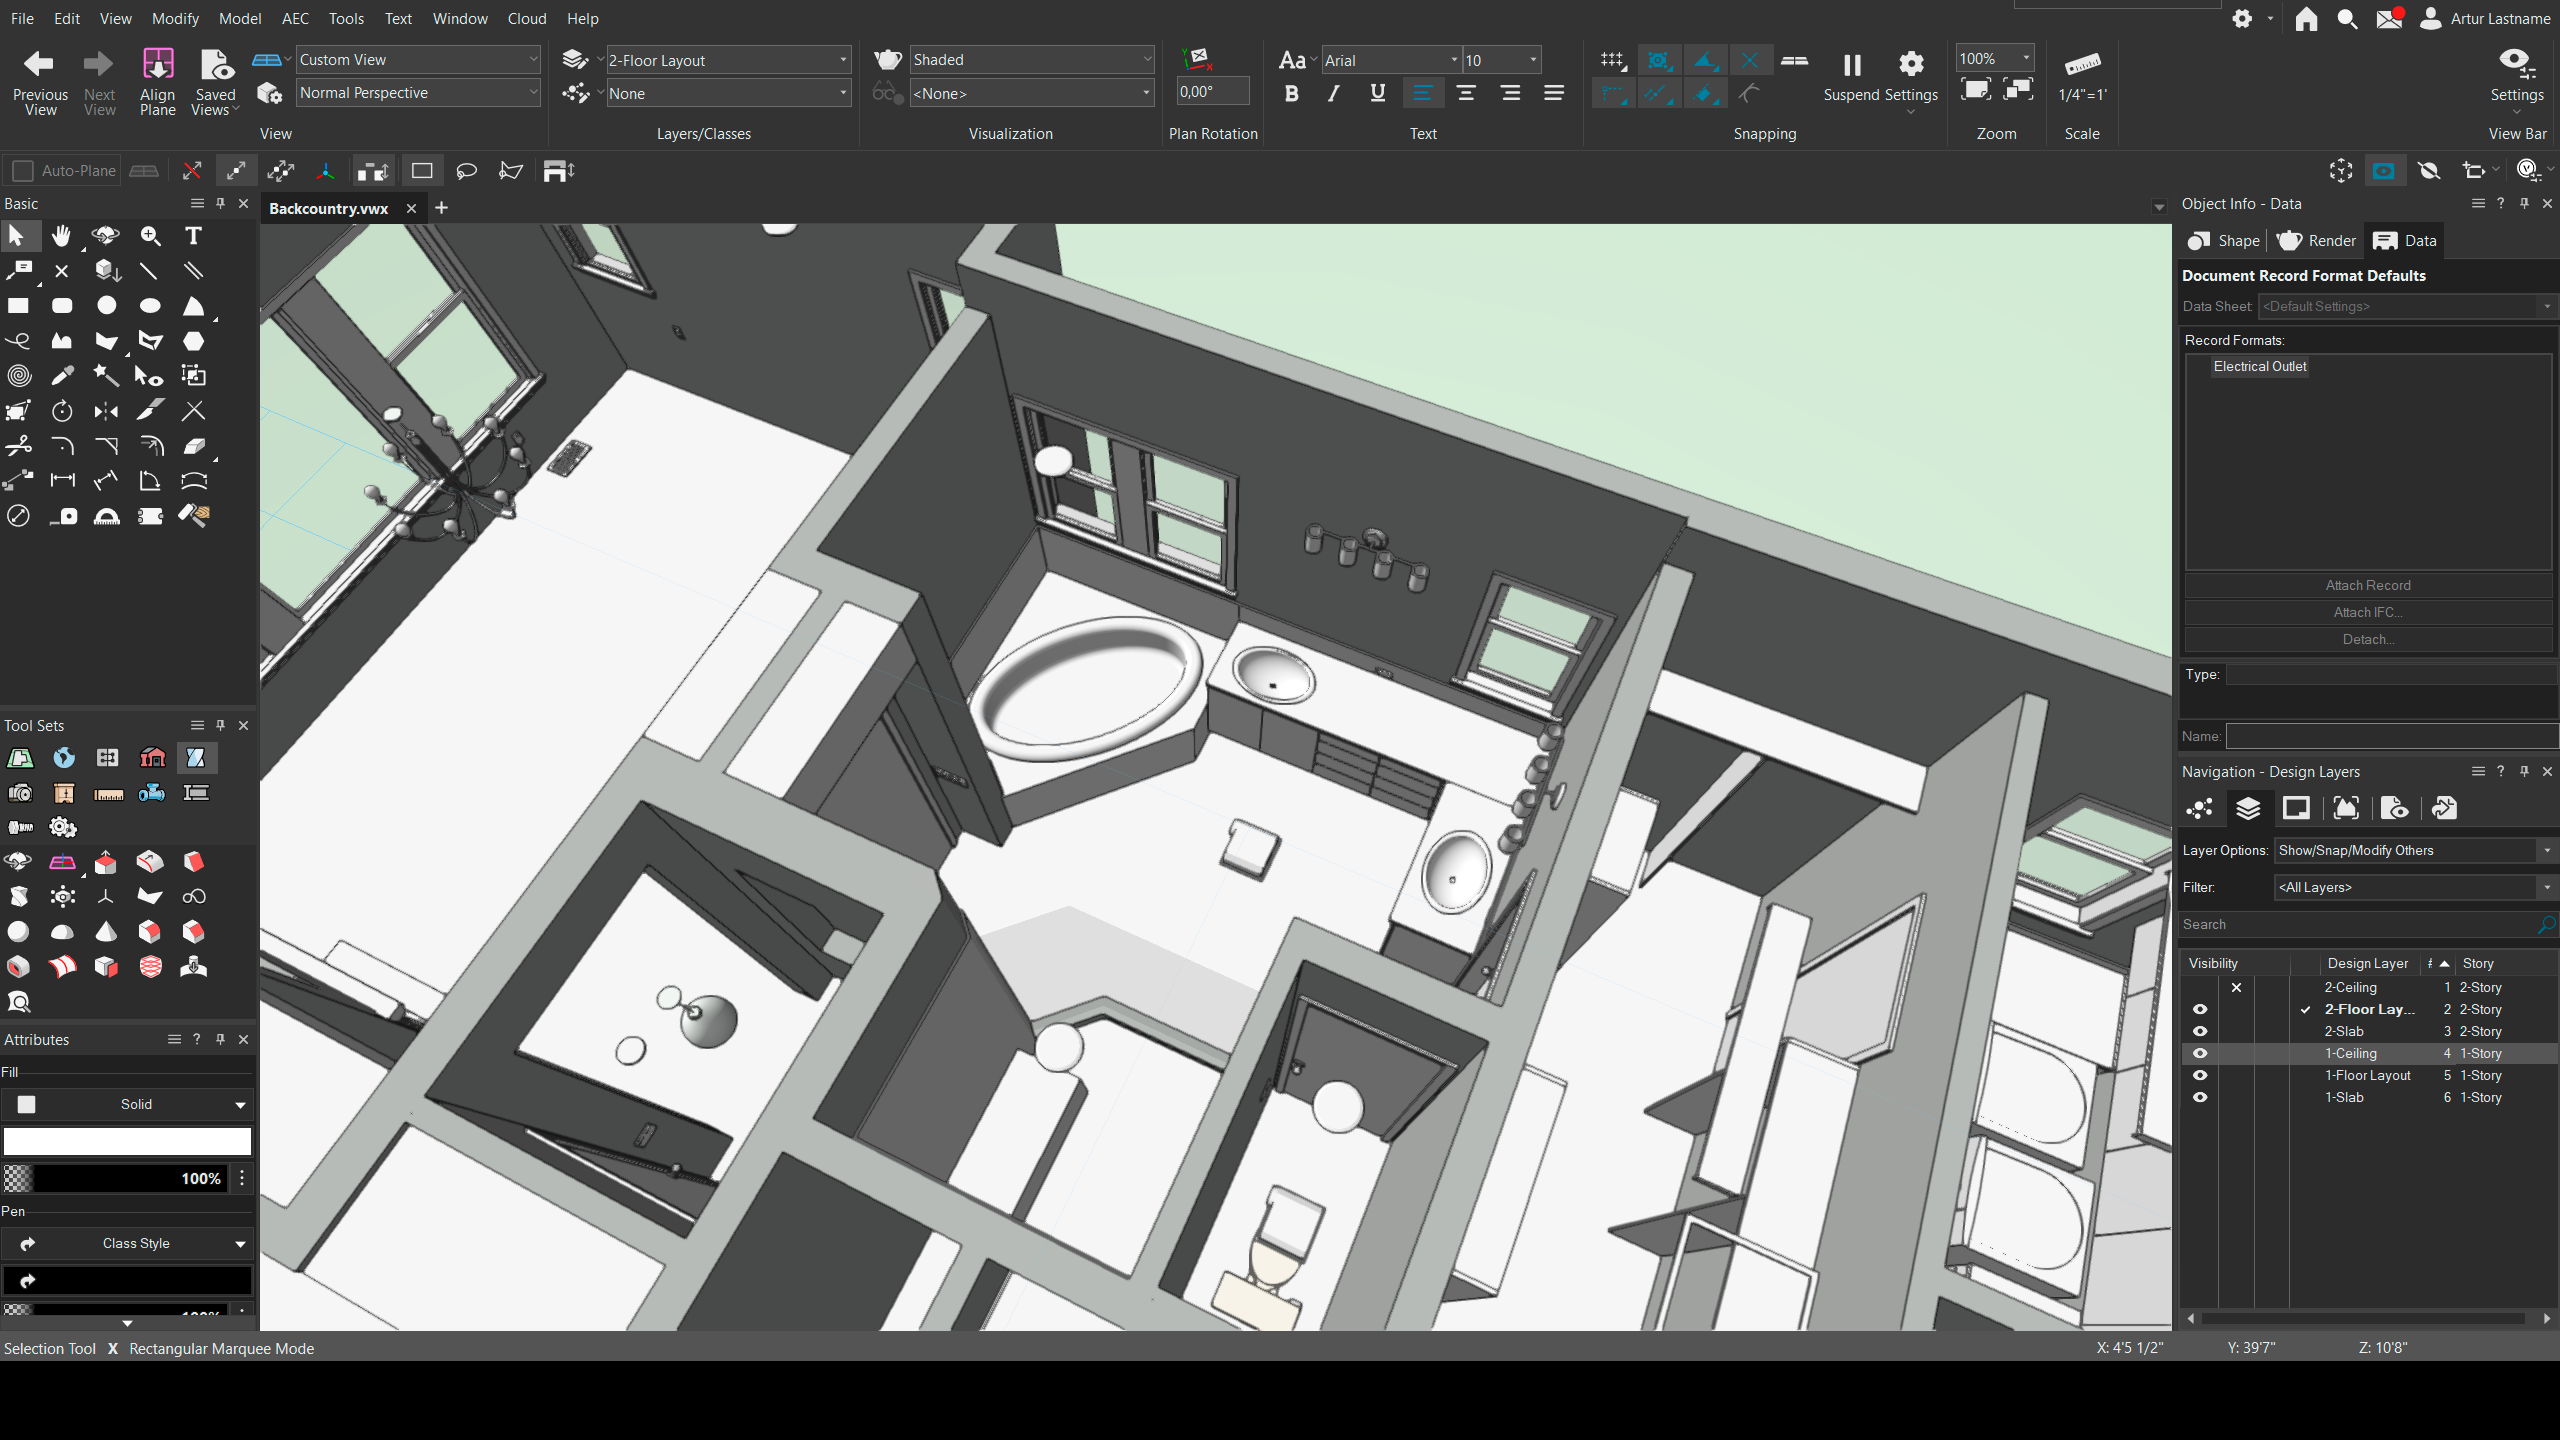Click the Suspend snapping icon
This screenshot has height=1440, width=2560.
1851,77
